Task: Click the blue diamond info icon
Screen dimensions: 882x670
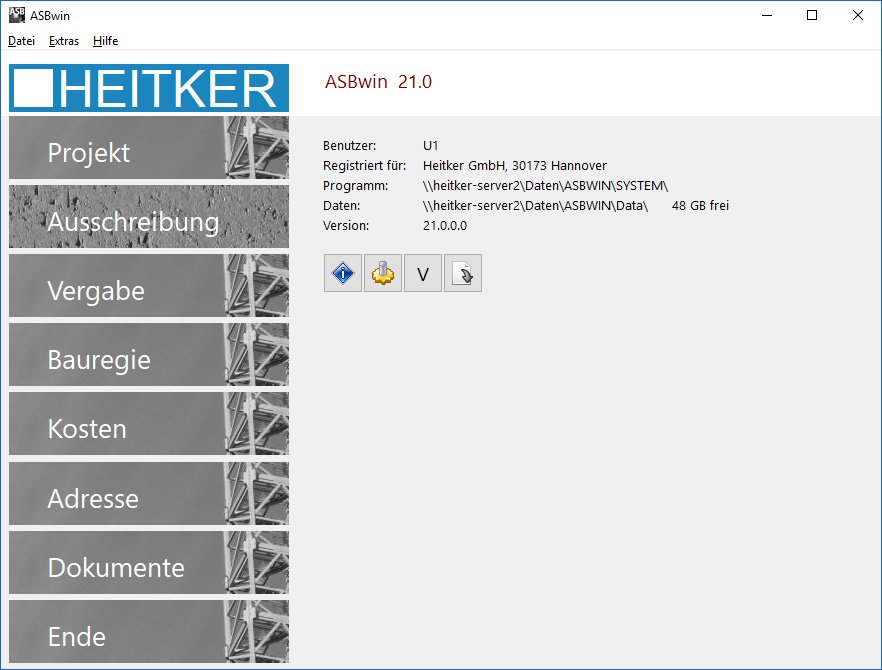Action: click(343, 273)
